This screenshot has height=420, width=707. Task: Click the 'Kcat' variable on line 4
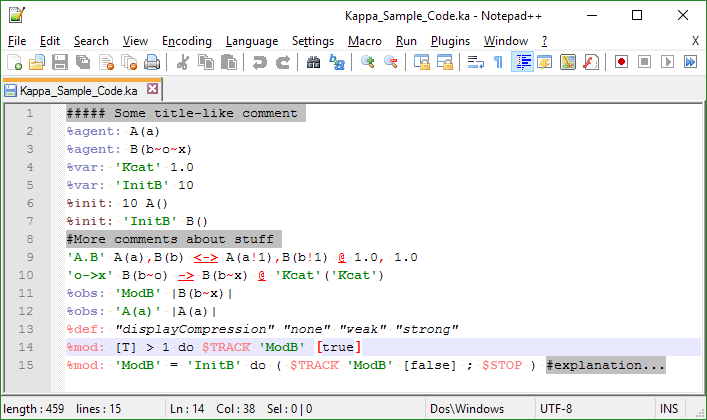point(138,167)
